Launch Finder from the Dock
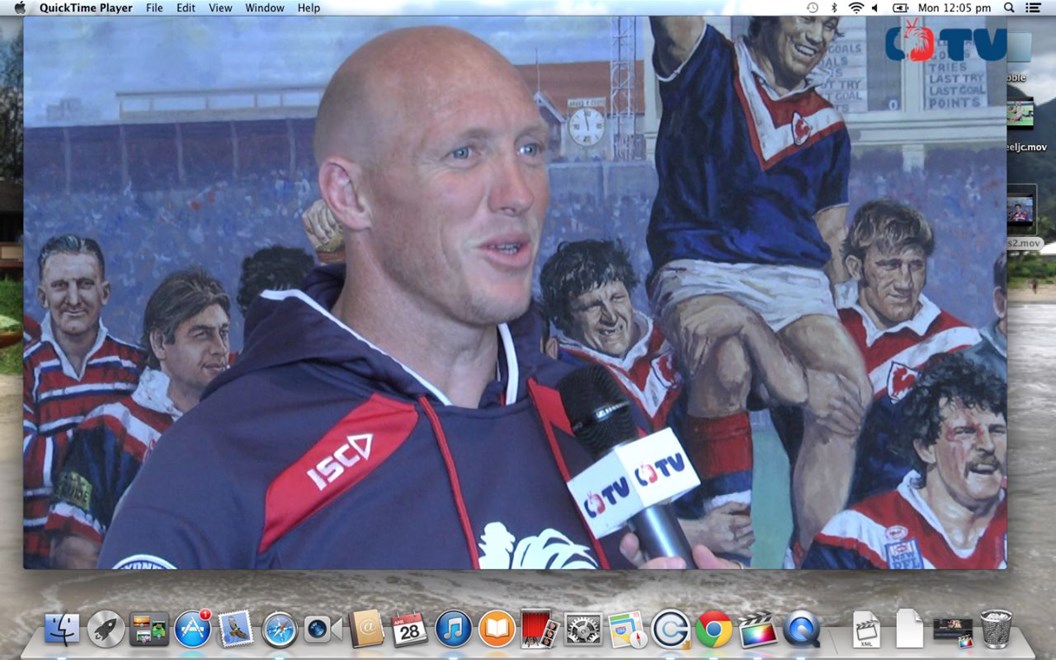The width and height of the screenshot is (1056, 660). [62, 629]
